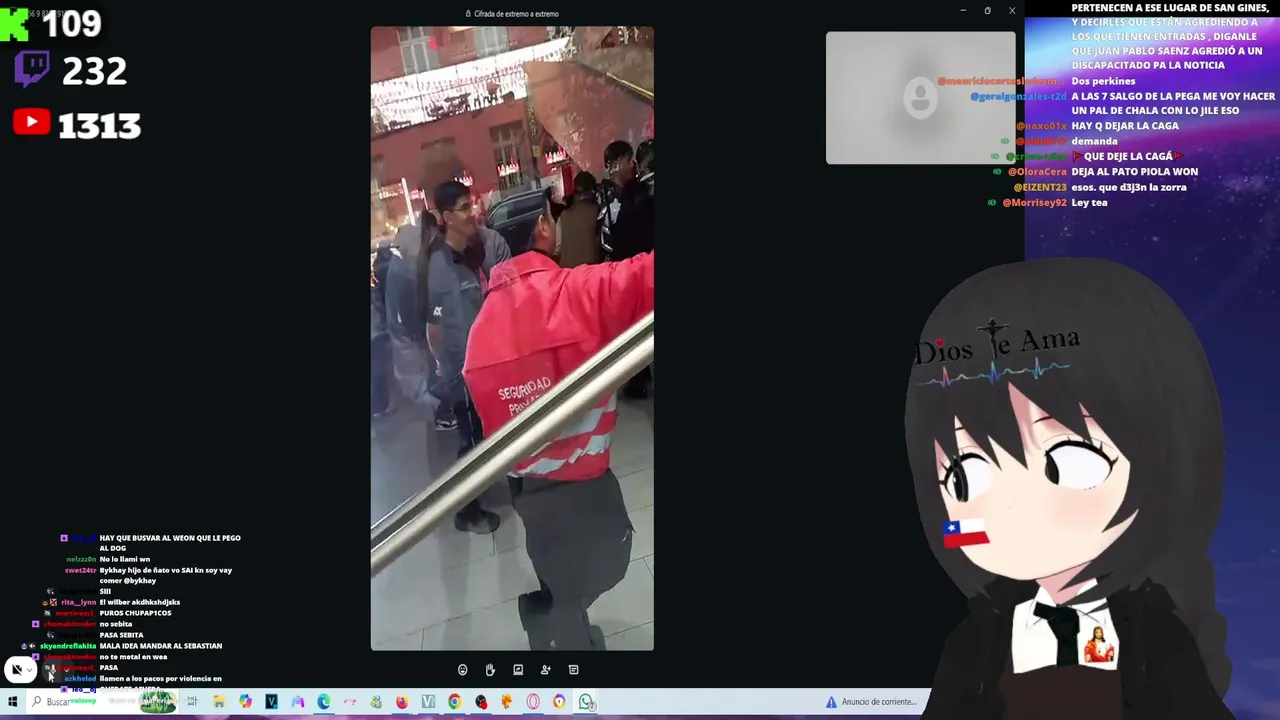Expand camera options arrow beside camera button

29,669
